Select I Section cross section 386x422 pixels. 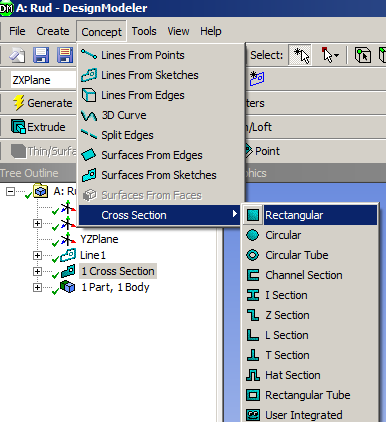pyautogui.click(x=310, y=295)
